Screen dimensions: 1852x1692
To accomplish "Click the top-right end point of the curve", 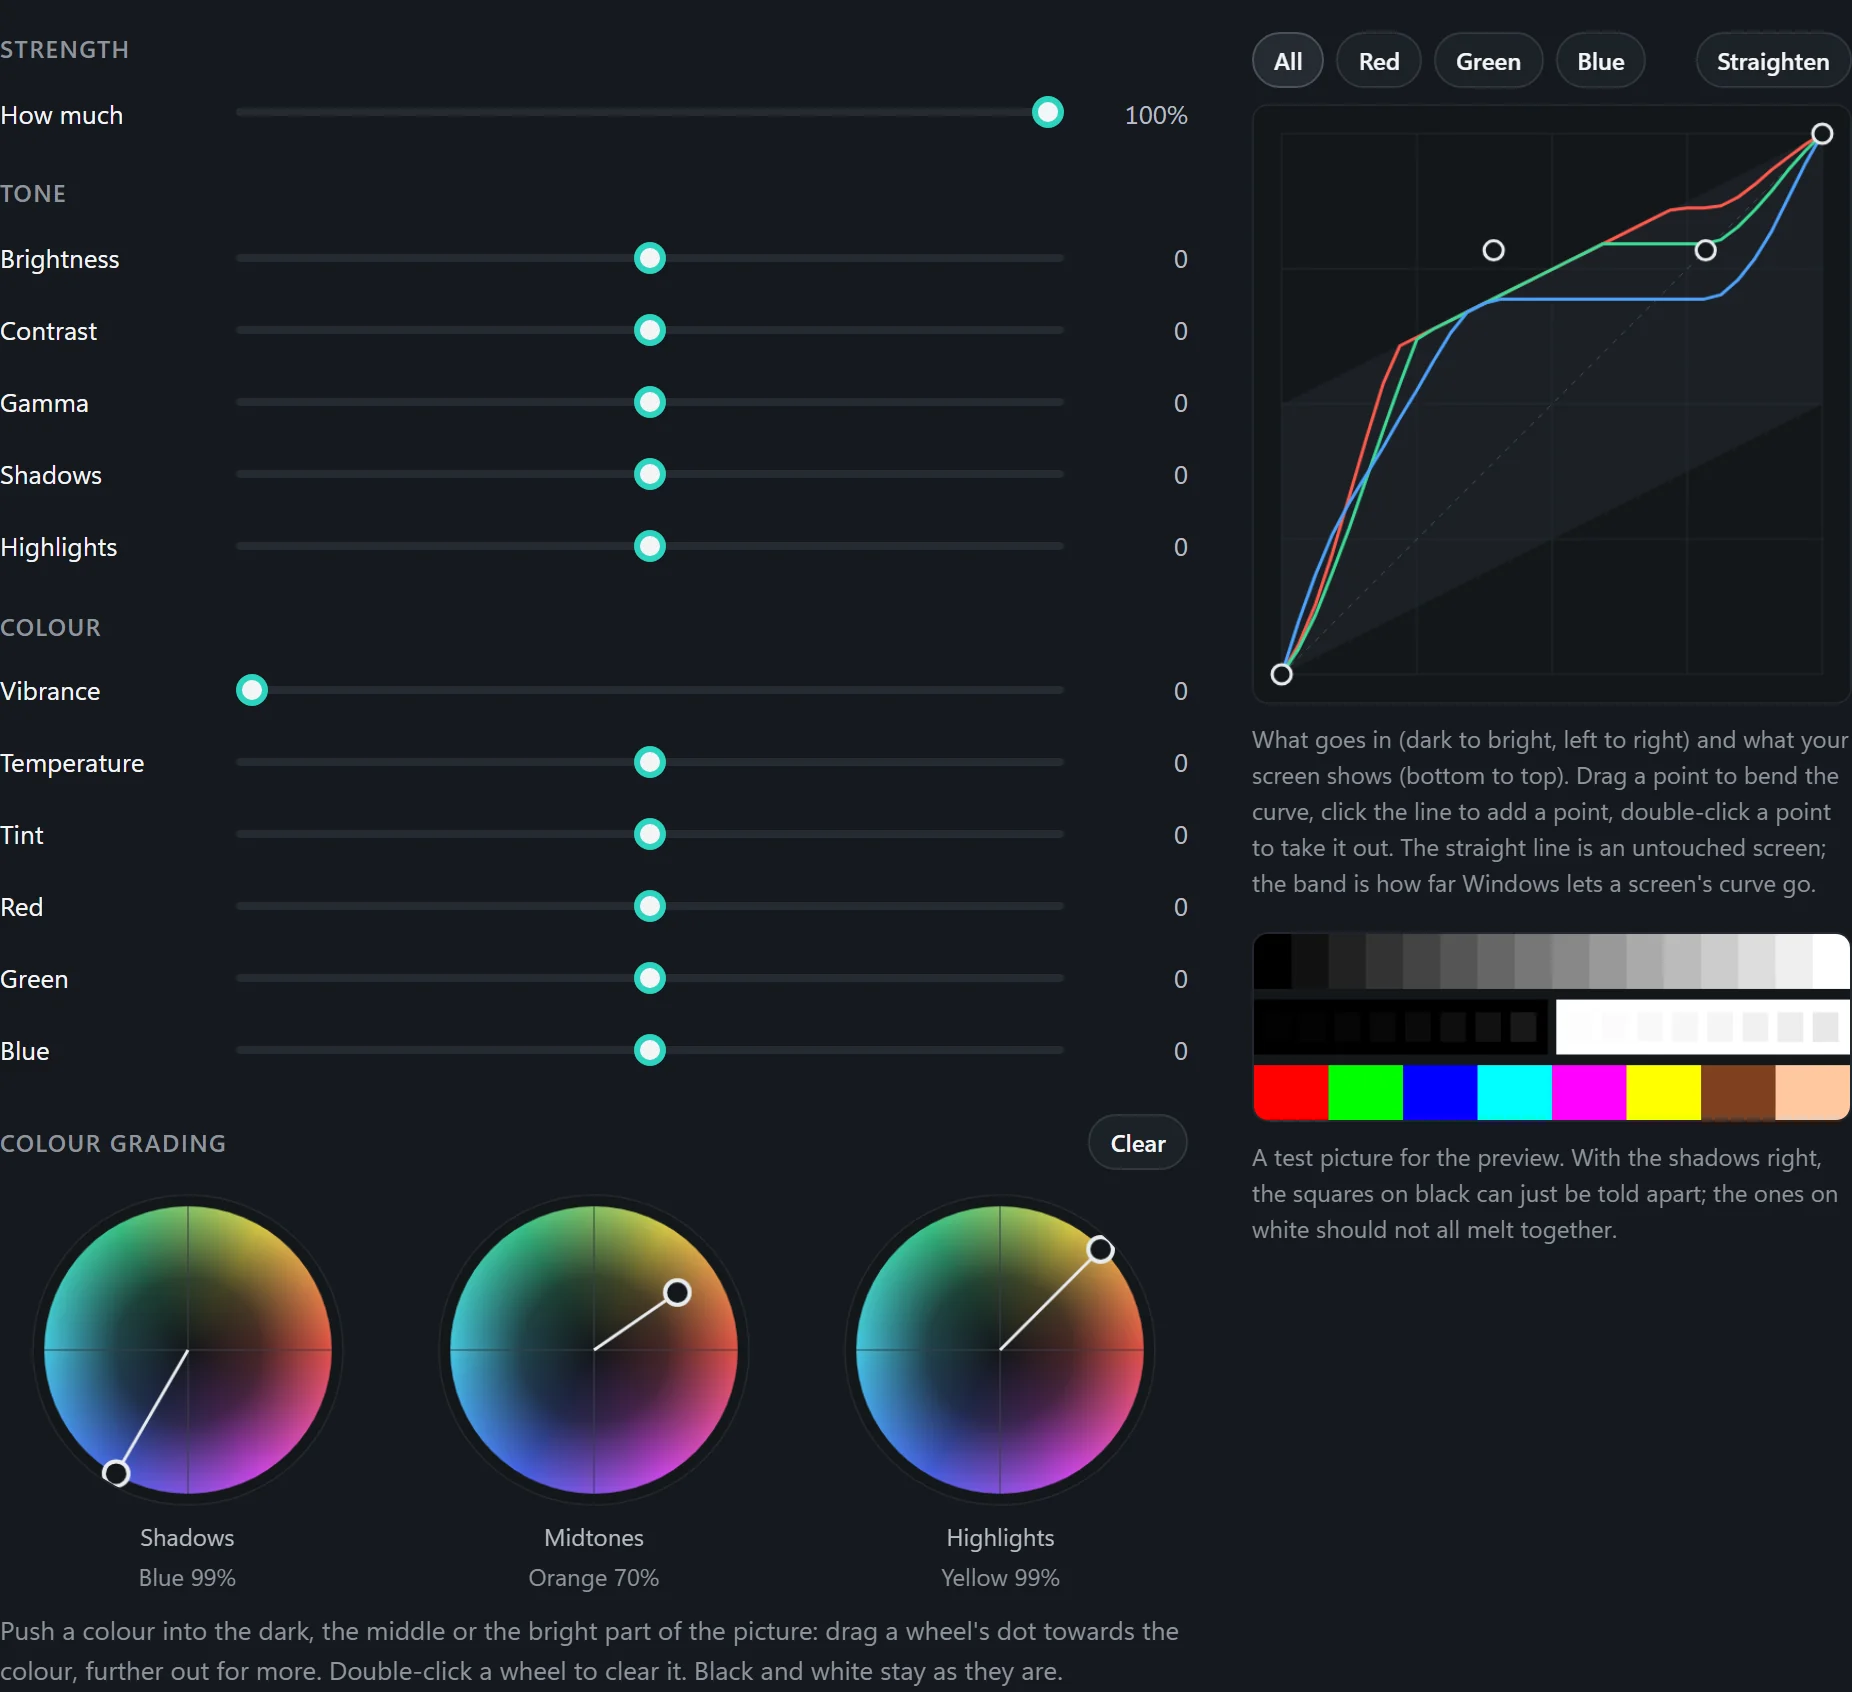I will [1822, 134].
